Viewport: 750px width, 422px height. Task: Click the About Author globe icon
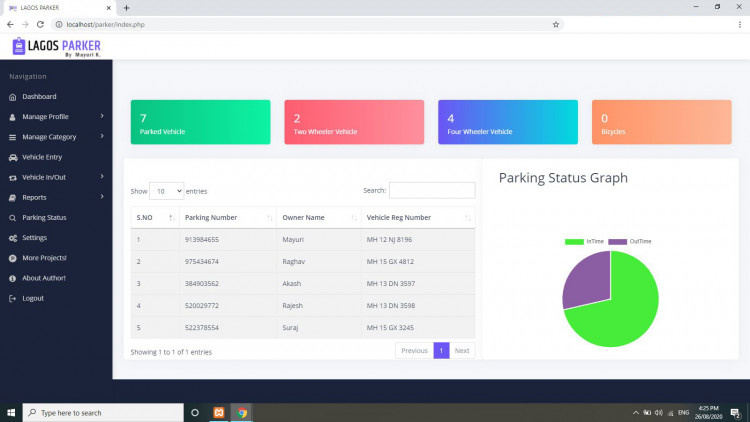click(13, 278)
